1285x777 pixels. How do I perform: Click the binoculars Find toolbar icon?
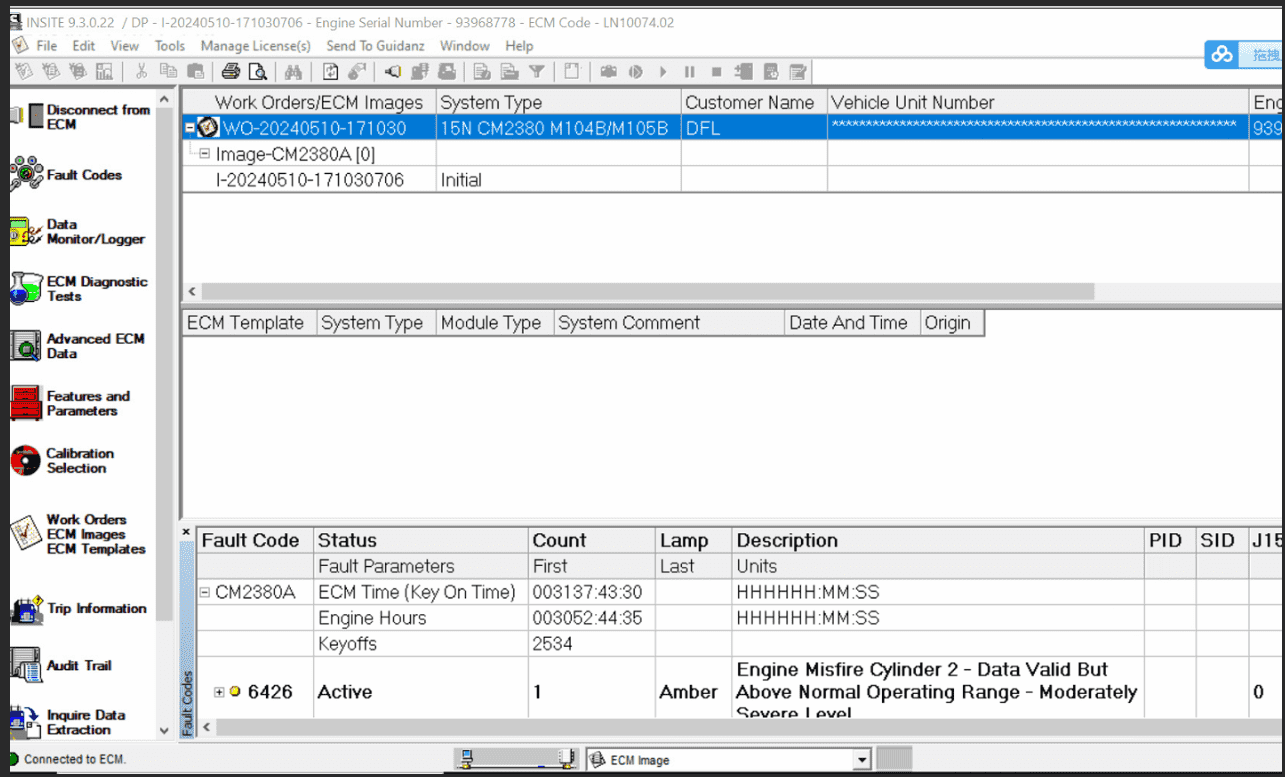click(293, 72)
